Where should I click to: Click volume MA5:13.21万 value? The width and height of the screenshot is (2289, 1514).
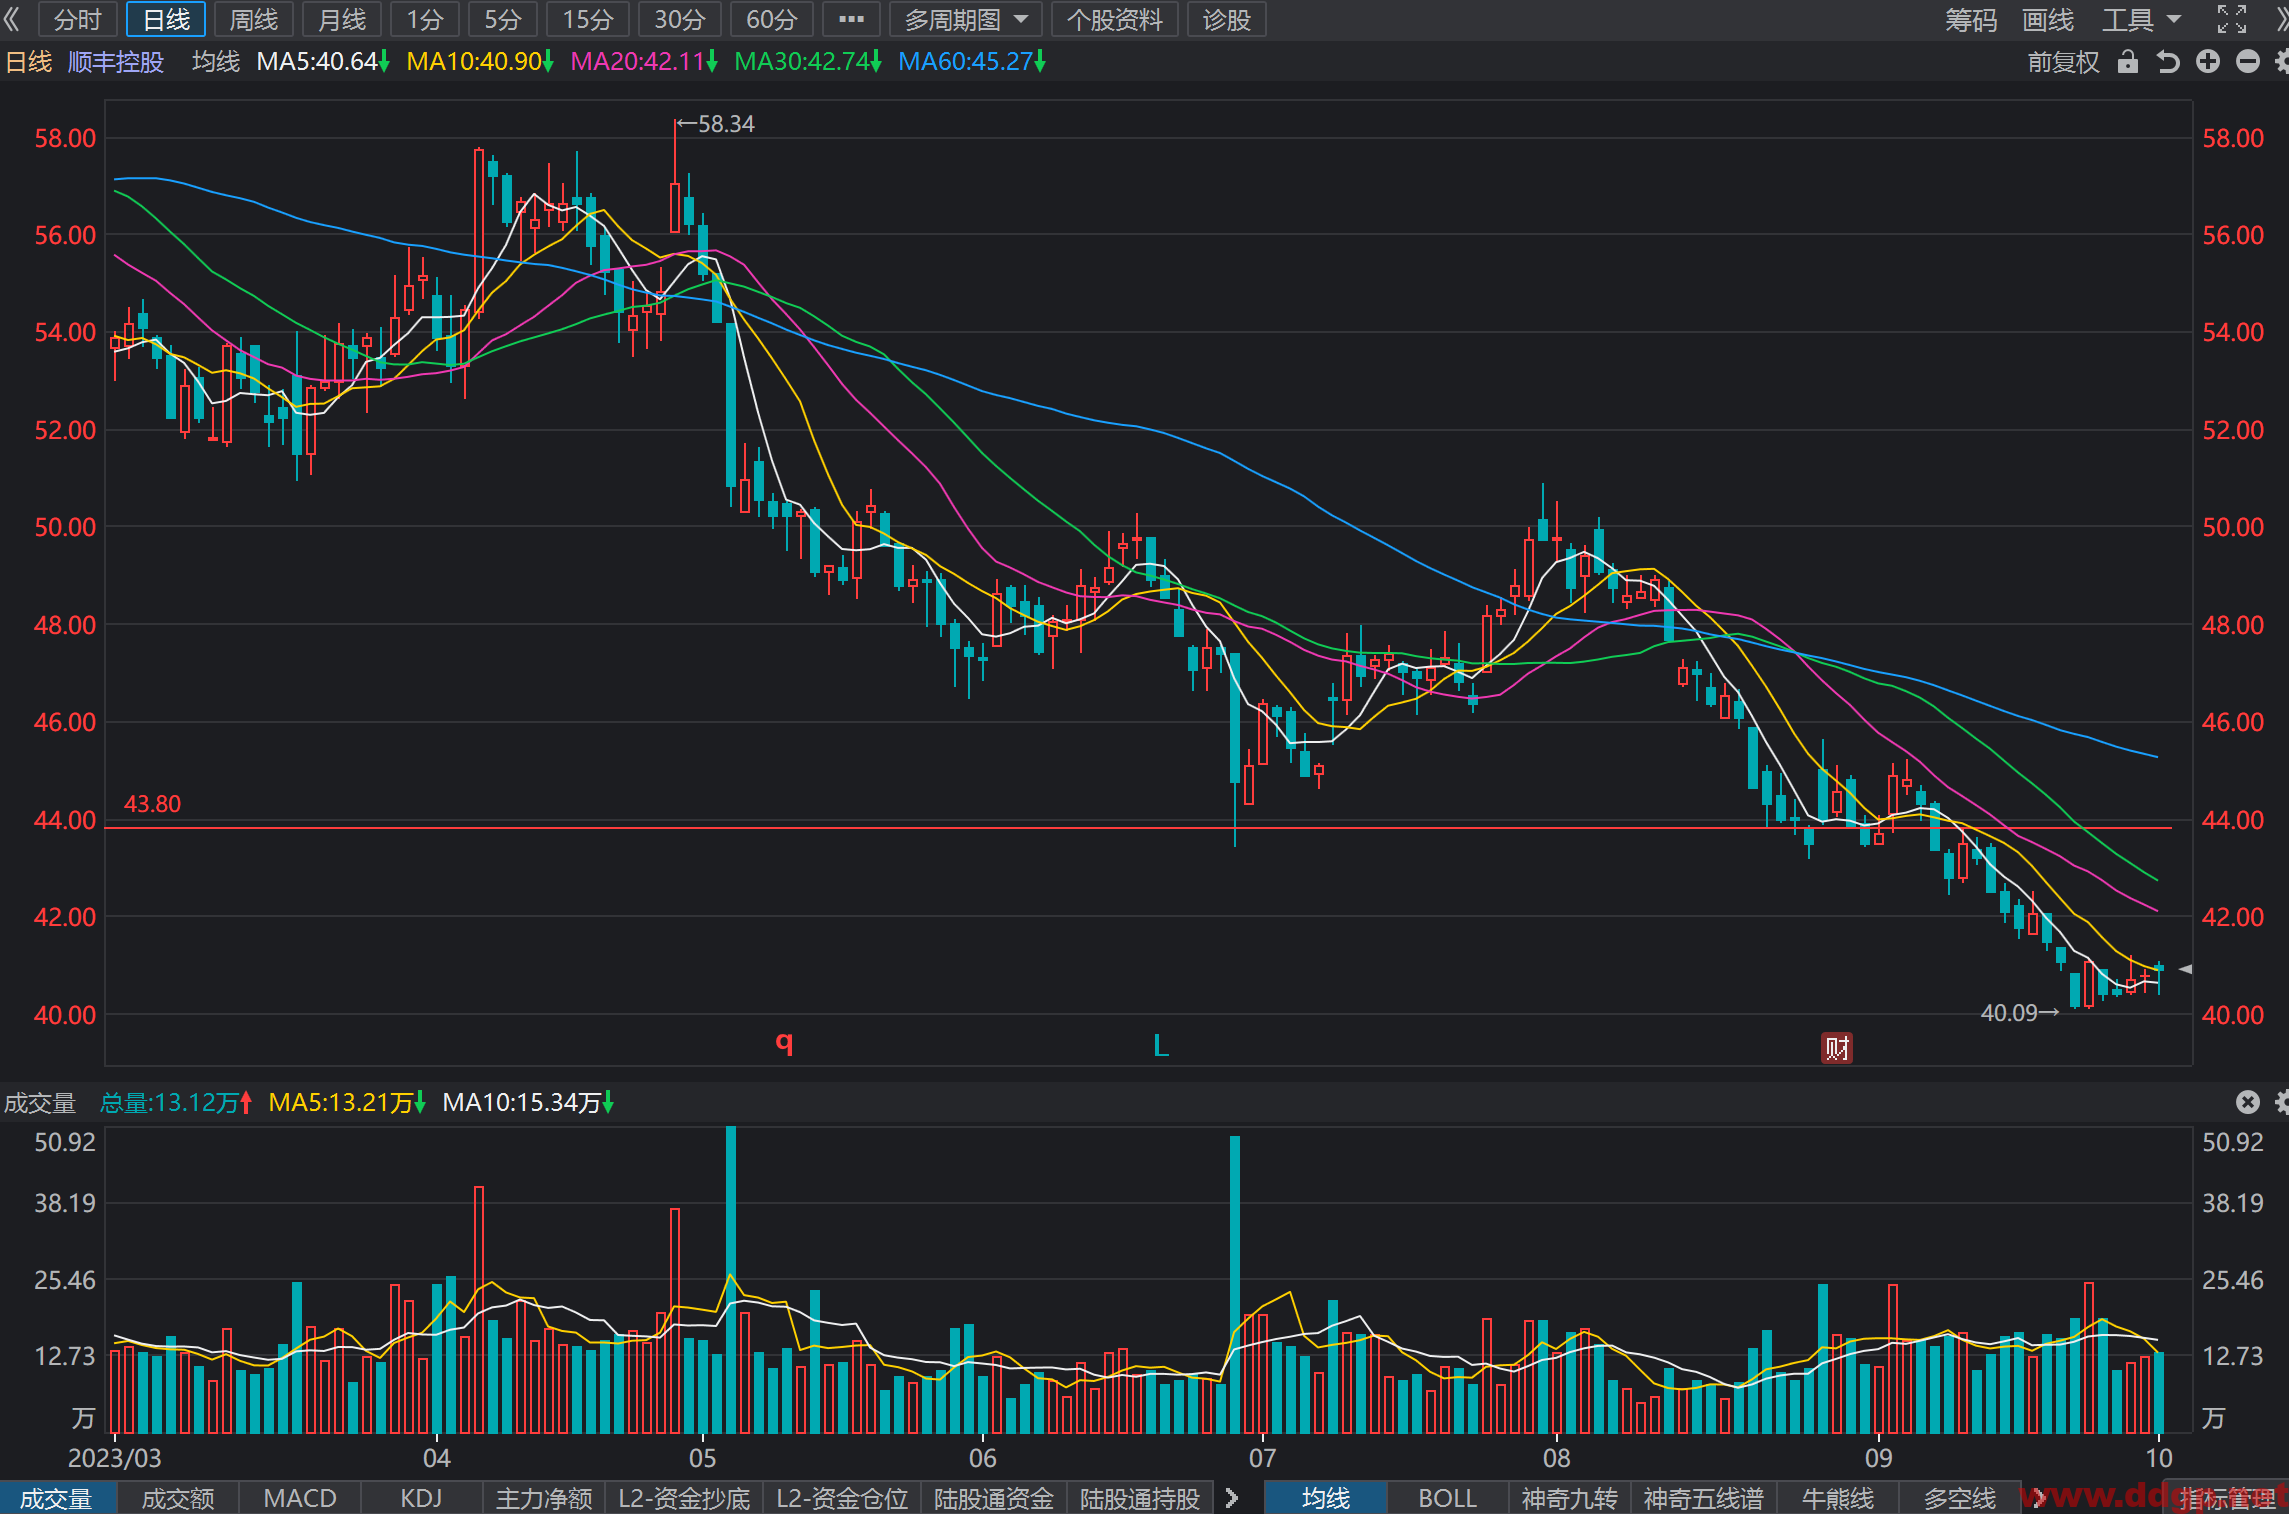(x=347, y=1103)
